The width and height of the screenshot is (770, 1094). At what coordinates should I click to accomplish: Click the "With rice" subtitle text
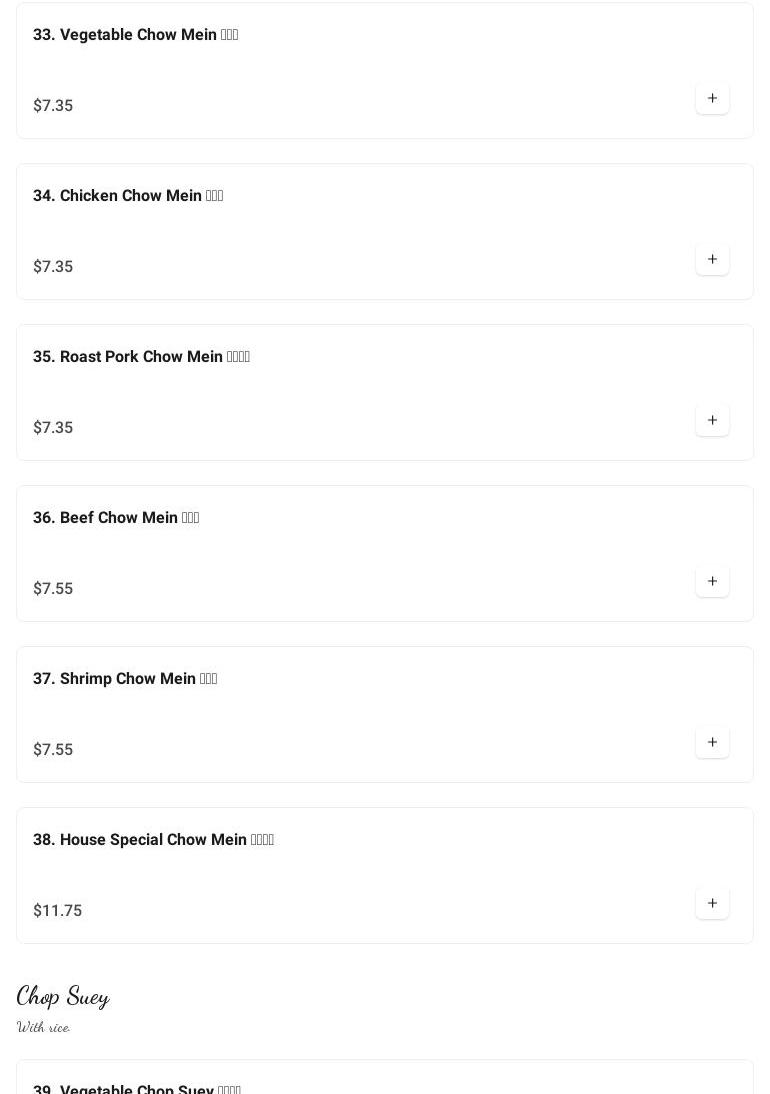[x=43, y=1027]
